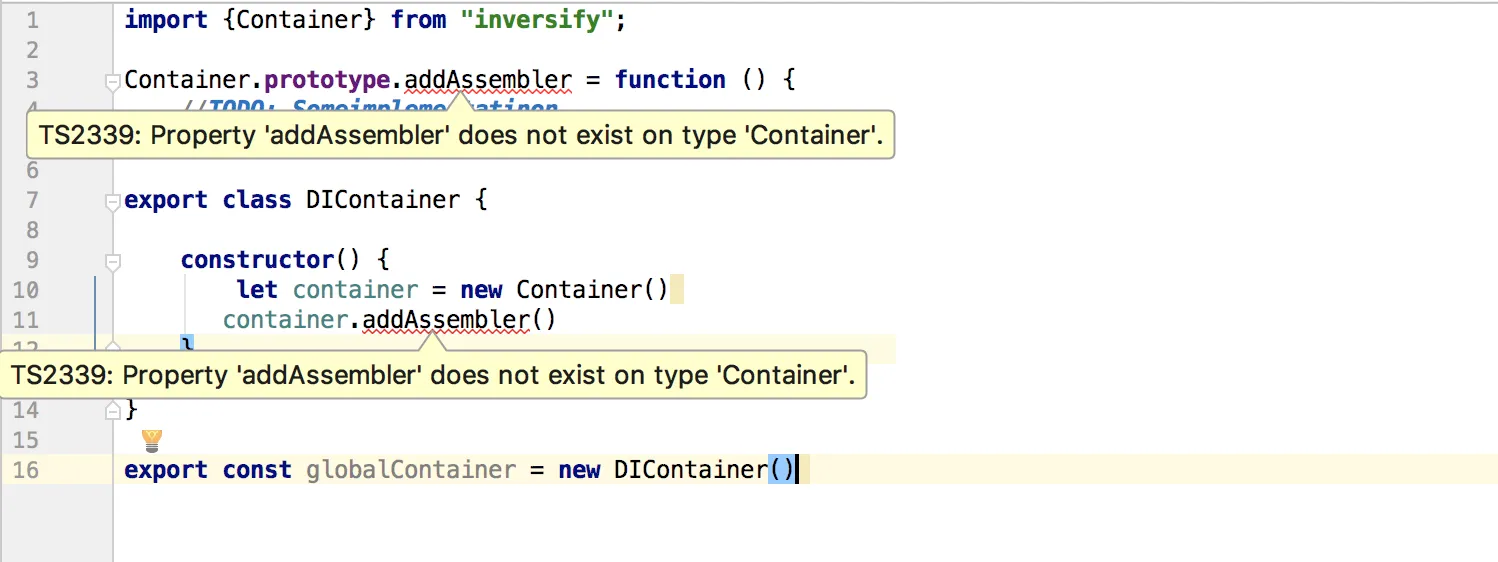The width and height of the screenshot is (1498, 562).
Task: Click the underlined addAssembler call on line 11
Action: coord(445,320)
